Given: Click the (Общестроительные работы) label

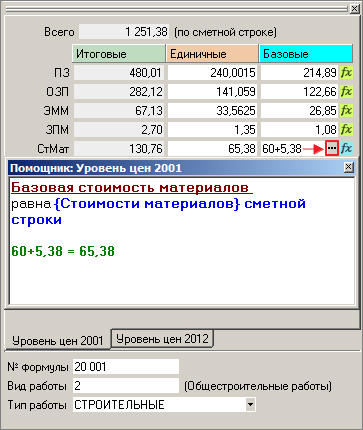Looking at the screenshot, I should pos(258,386).
